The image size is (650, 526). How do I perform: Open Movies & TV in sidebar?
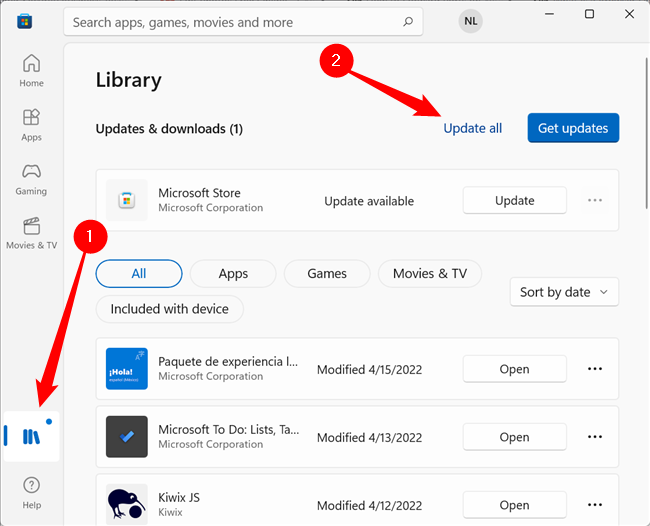click(32, 233)
